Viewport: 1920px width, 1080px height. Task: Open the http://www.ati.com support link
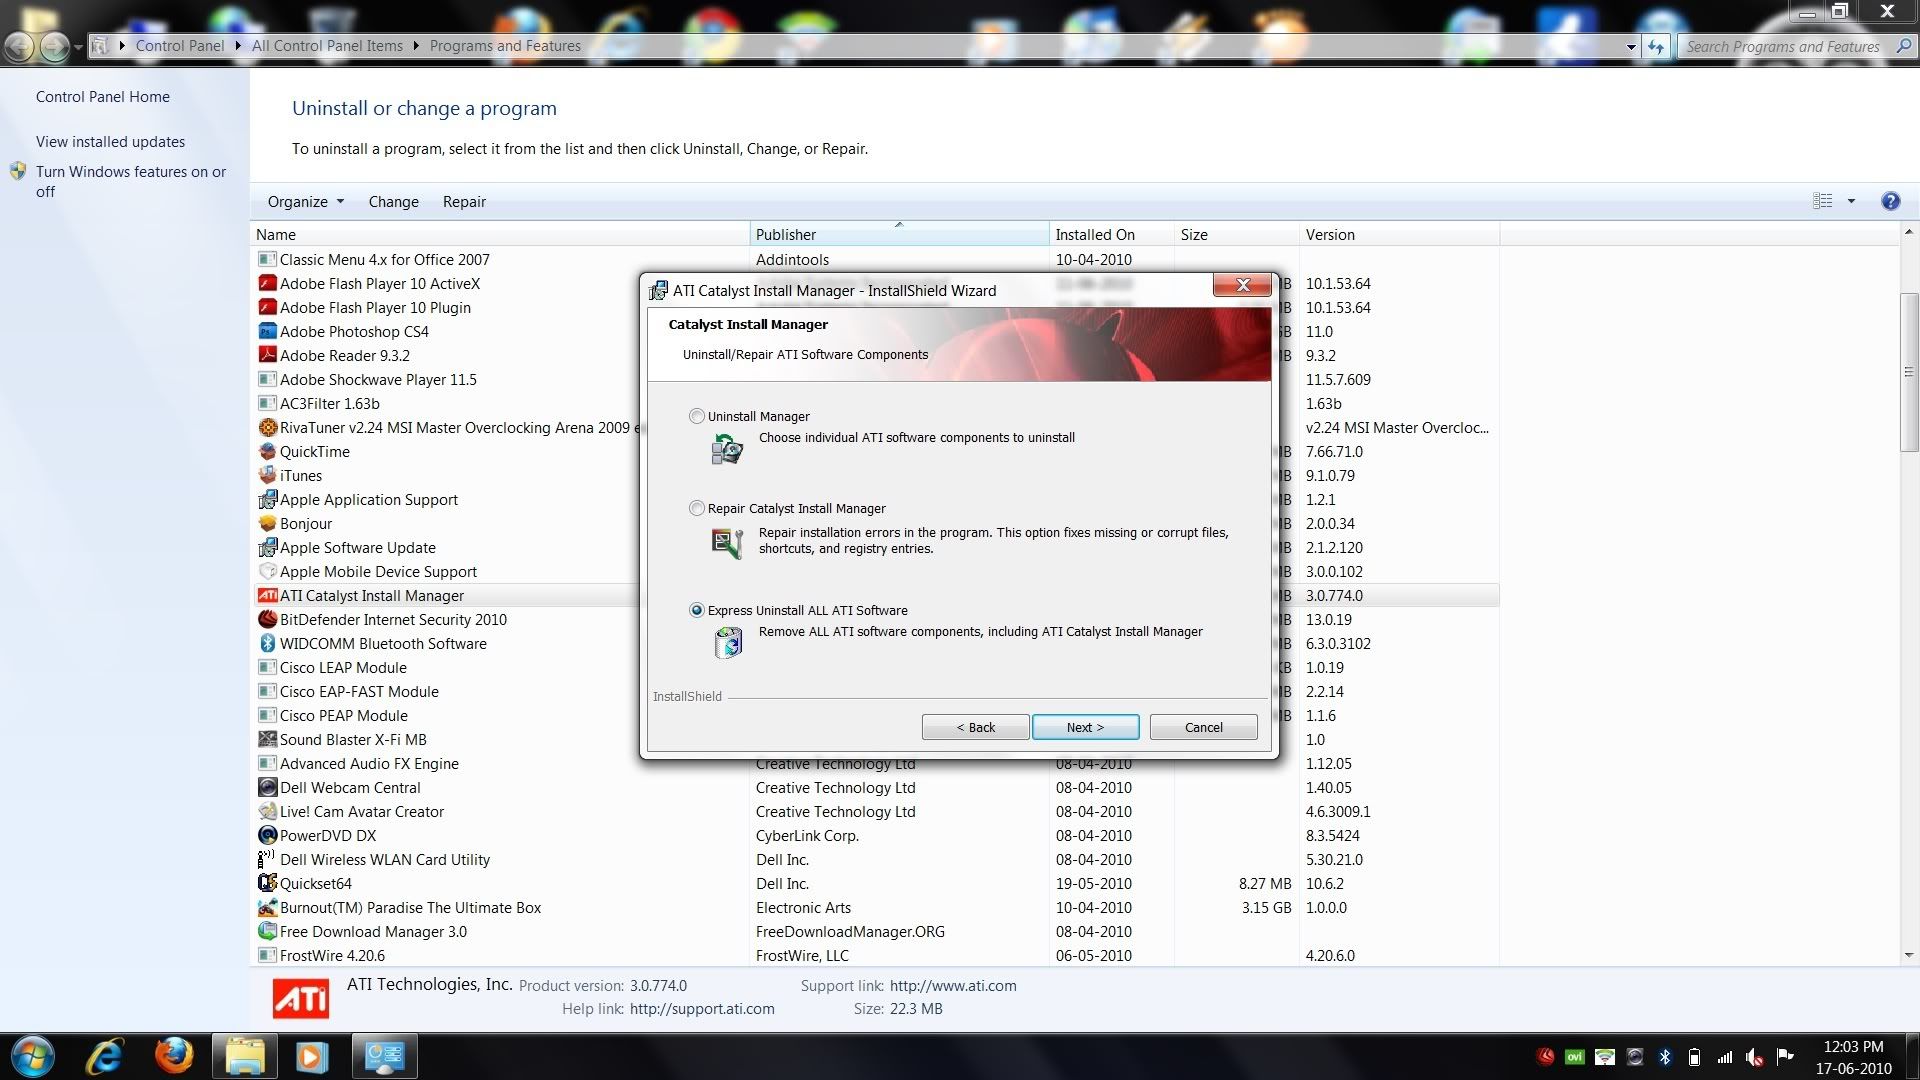tap(953, 986)
